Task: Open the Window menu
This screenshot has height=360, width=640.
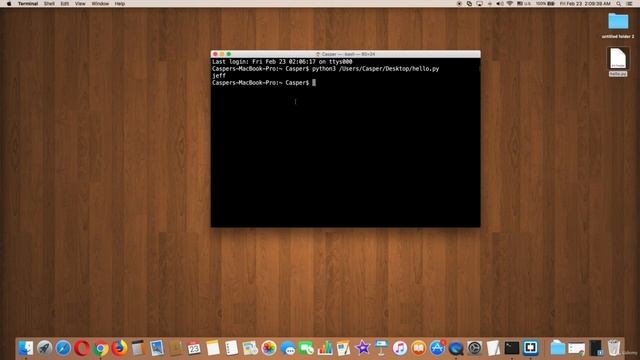Action: pos(100,3)
